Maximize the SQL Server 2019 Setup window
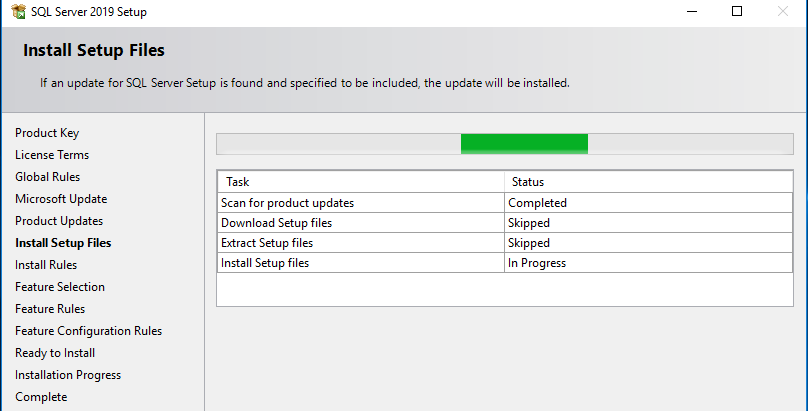808x411 pixels. pos(737,11)
